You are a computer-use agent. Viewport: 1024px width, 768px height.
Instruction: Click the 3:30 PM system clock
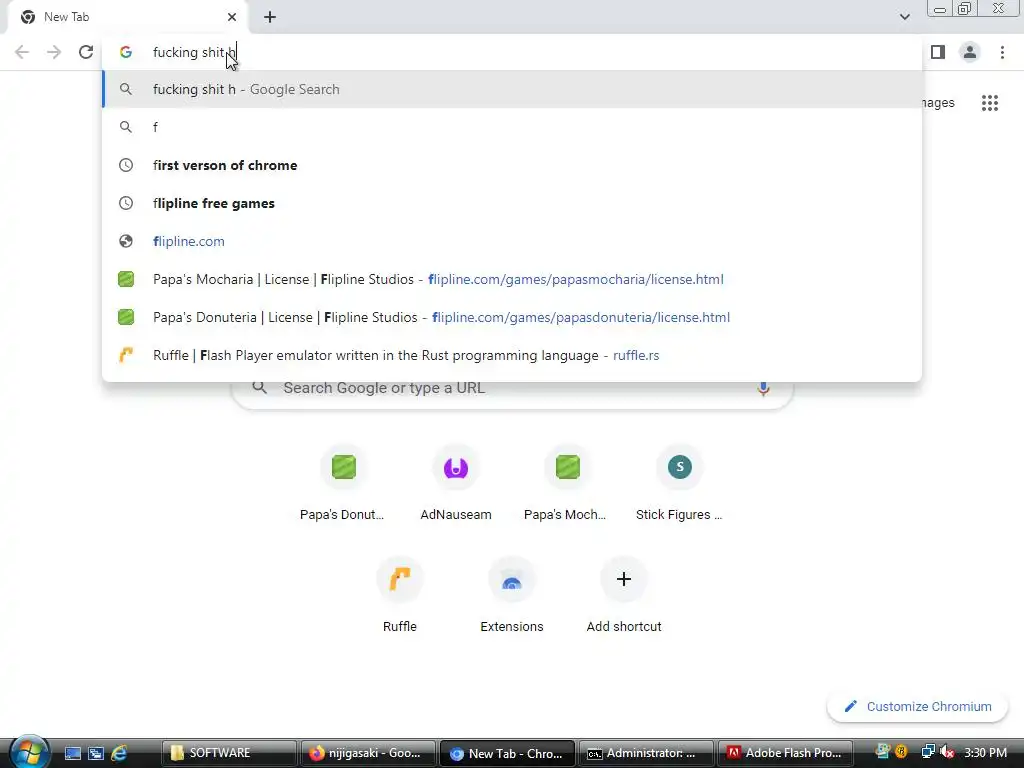(x=985, y=752)
